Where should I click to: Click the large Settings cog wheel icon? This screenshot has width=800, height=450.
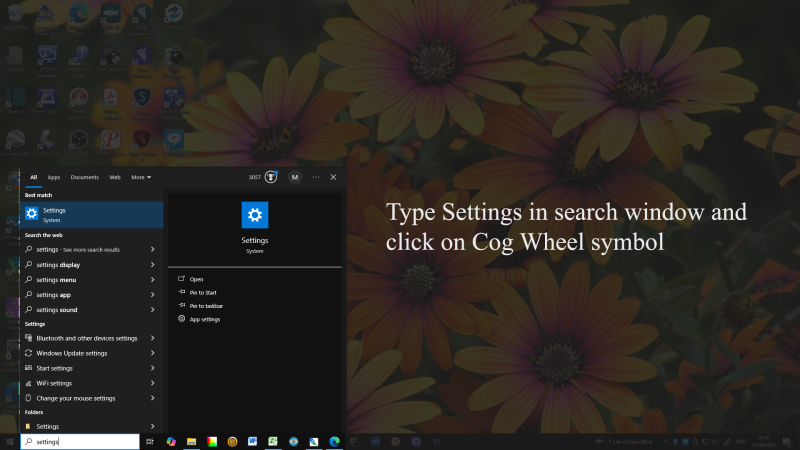(x=254, y=215)
